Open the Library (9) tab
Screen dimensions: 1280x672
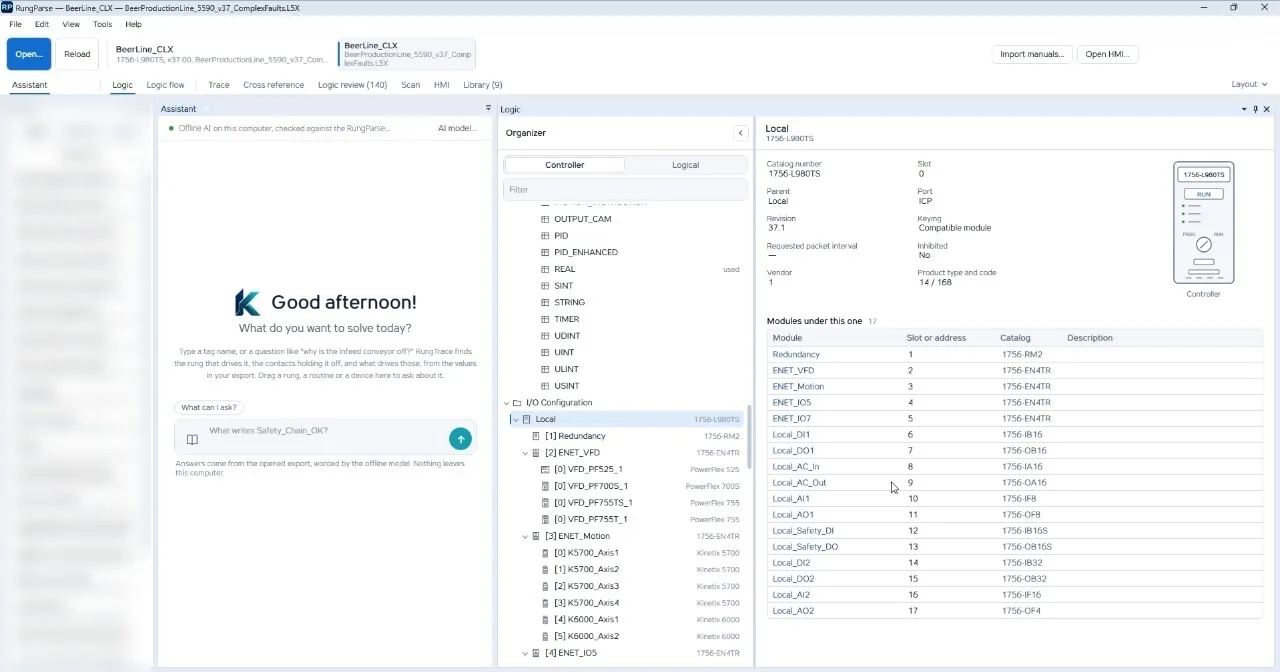pyautogui.click(x=483, y=85)
